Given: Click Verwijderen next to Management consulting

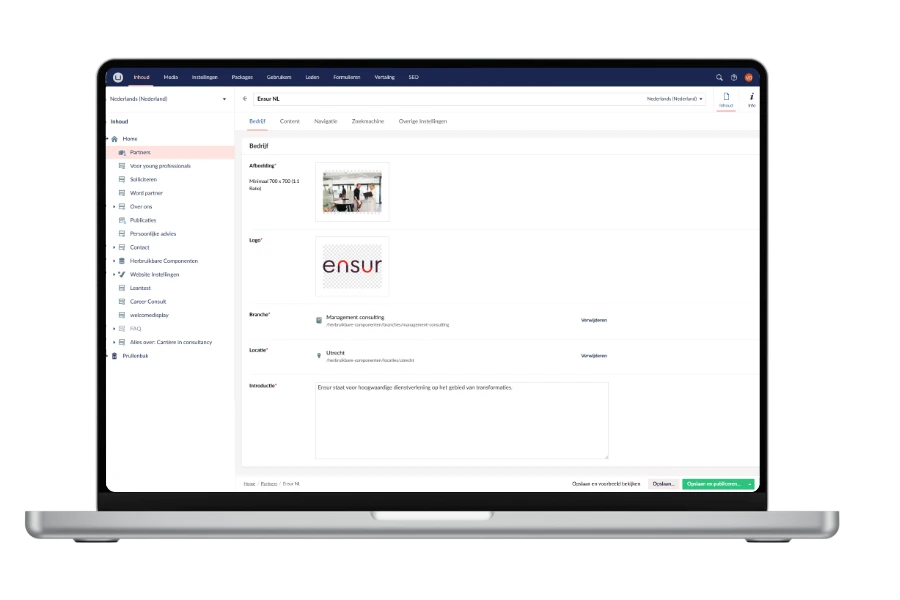Looking at the screenshot, I should click(x=593, y=320).
